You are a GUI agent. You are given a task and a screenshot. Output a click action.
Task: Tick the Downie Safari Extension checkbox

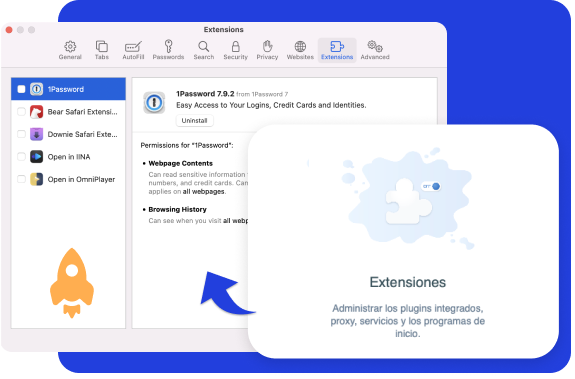(x=21, y=134)
